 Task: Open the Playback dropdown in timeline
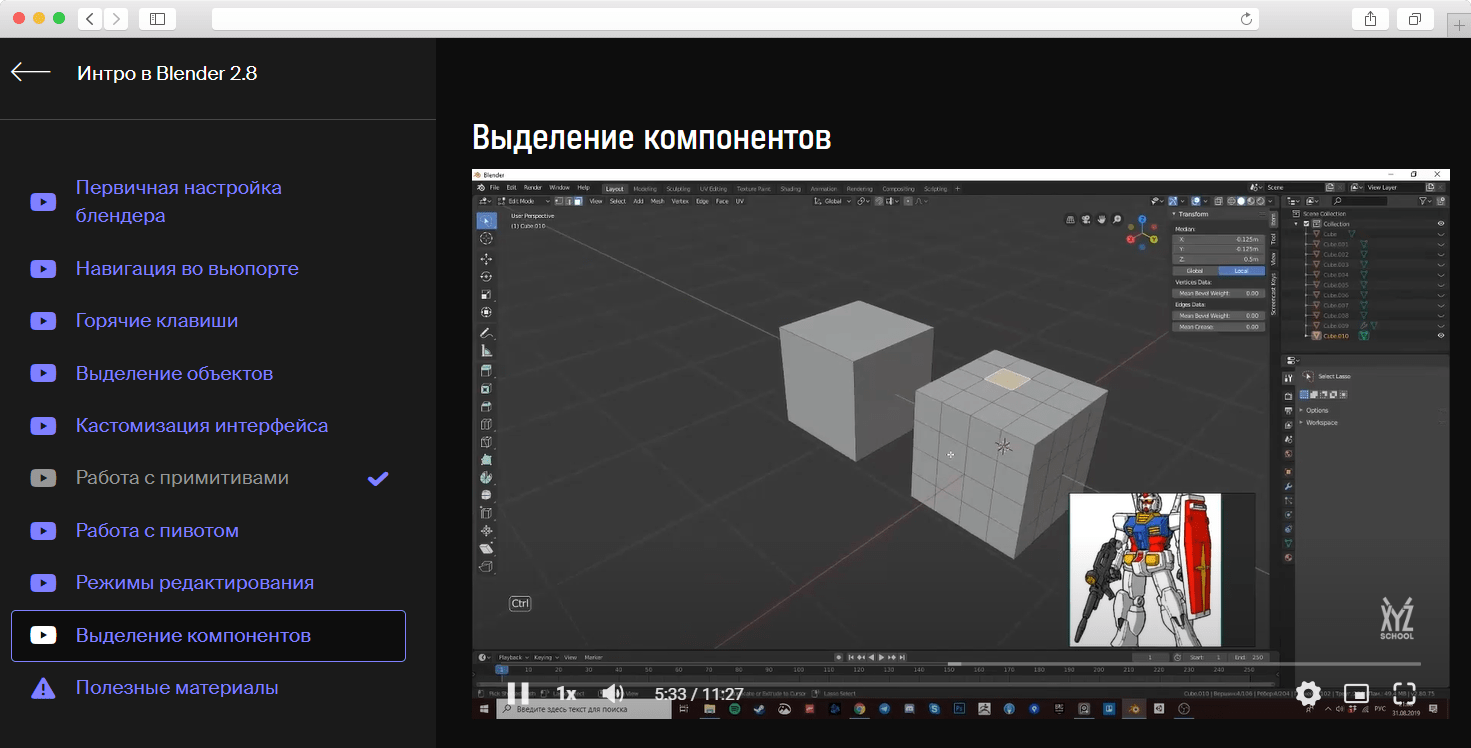[x=513, y=657]
